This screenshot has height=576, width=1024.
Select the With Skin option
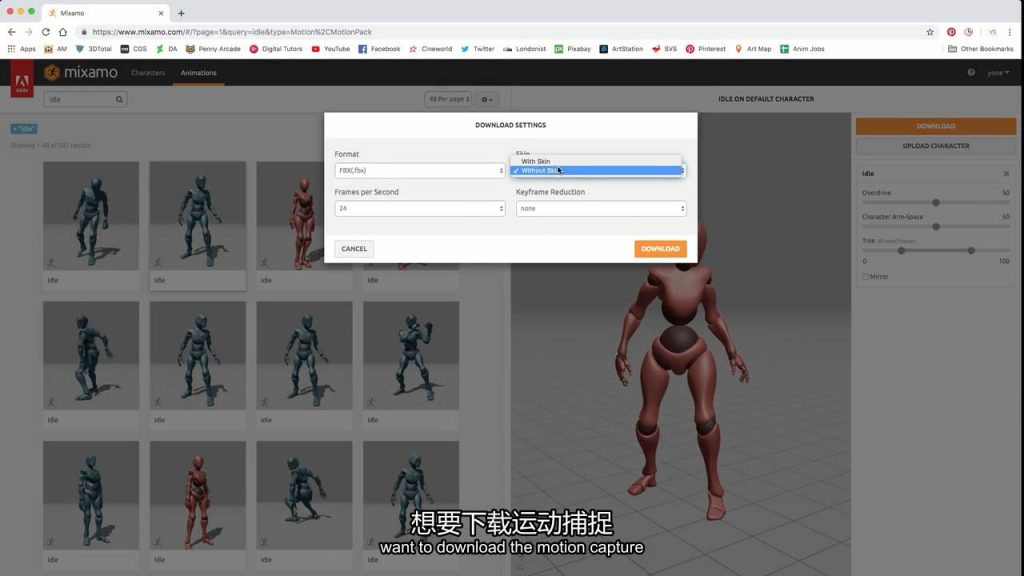[x=597, y=161]
